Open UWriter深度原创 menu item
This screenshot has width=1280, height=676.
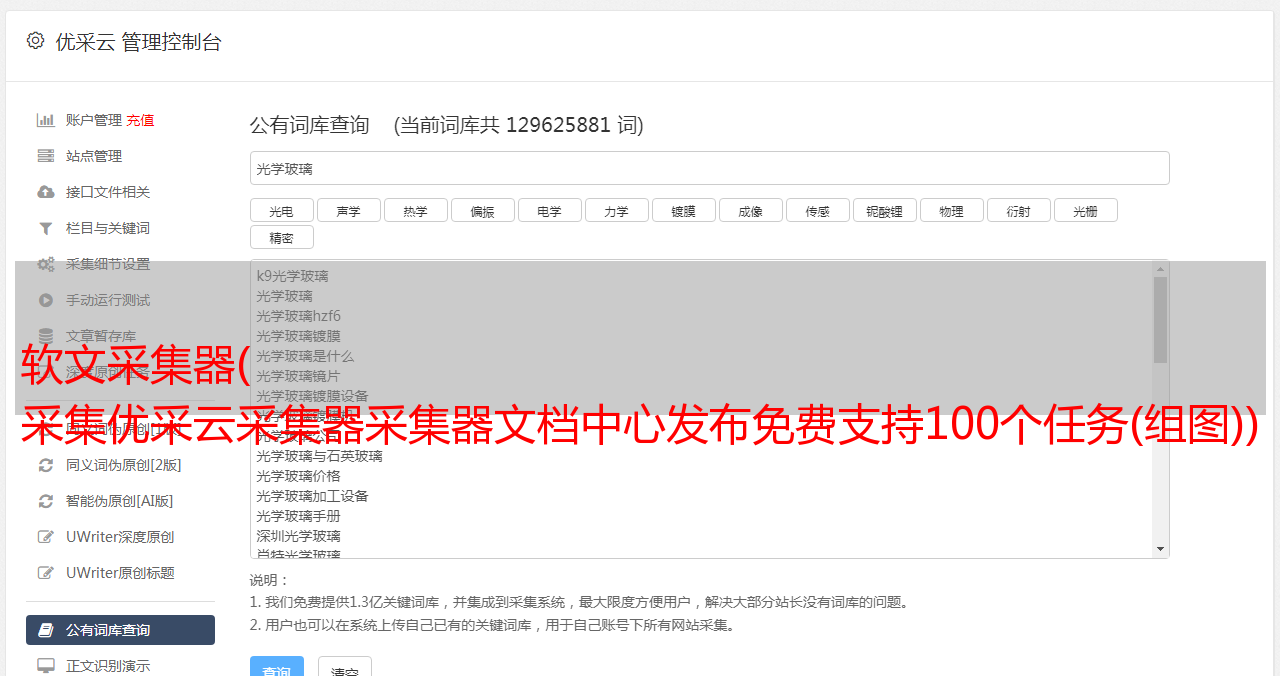click(120, 537)
